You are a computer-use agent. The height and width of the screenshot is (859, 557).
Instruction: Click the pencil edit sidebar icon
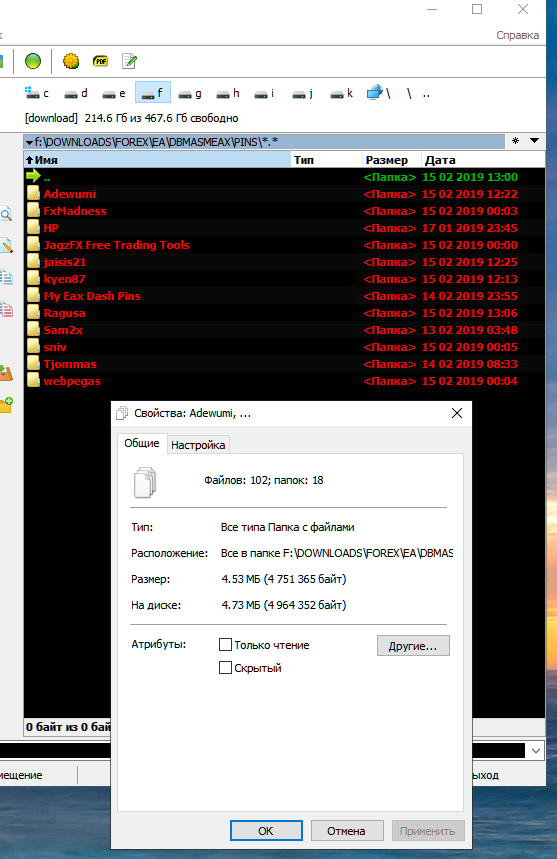[6, 245]
